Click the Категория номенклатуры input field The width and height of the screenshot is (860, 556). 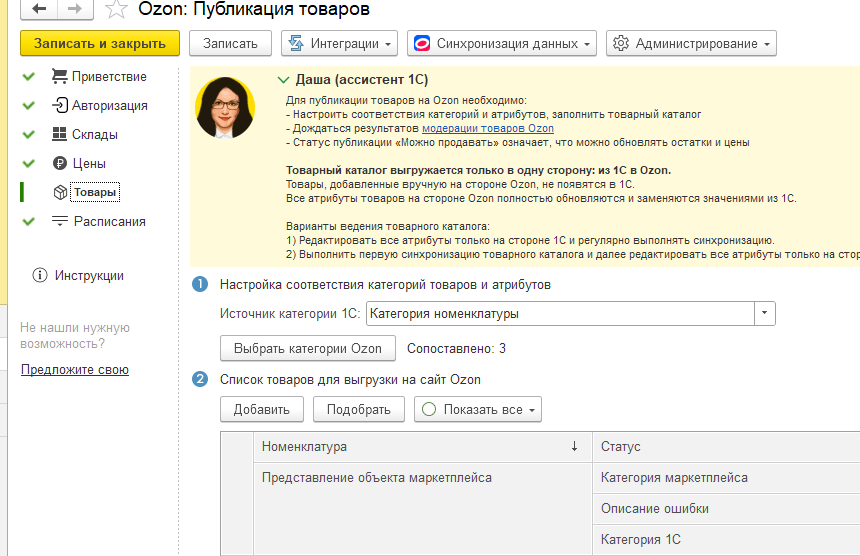[560, 314]
